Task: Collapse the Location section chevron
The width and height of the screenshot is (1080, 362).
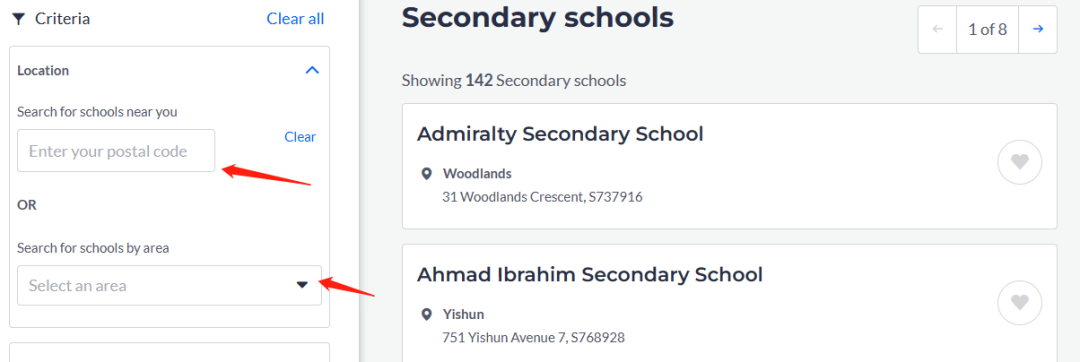Action: 312,70
